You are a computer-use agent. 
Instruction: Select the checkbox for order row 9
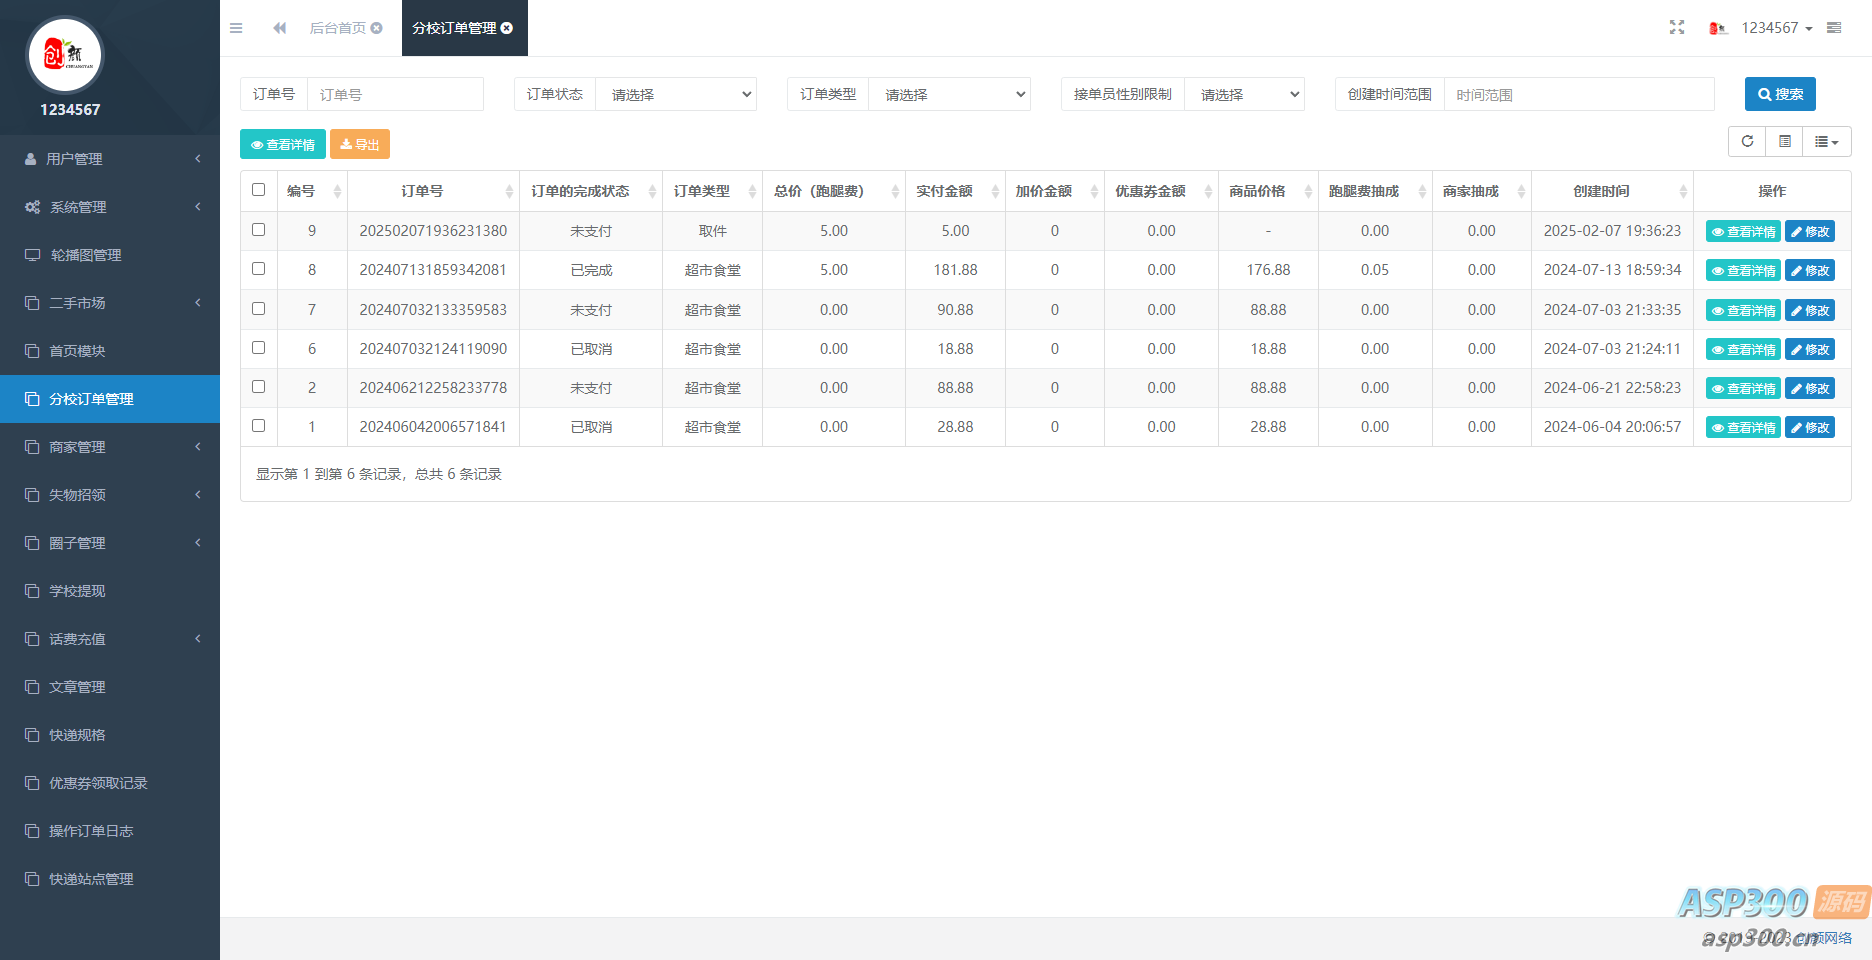click(259, 230)
